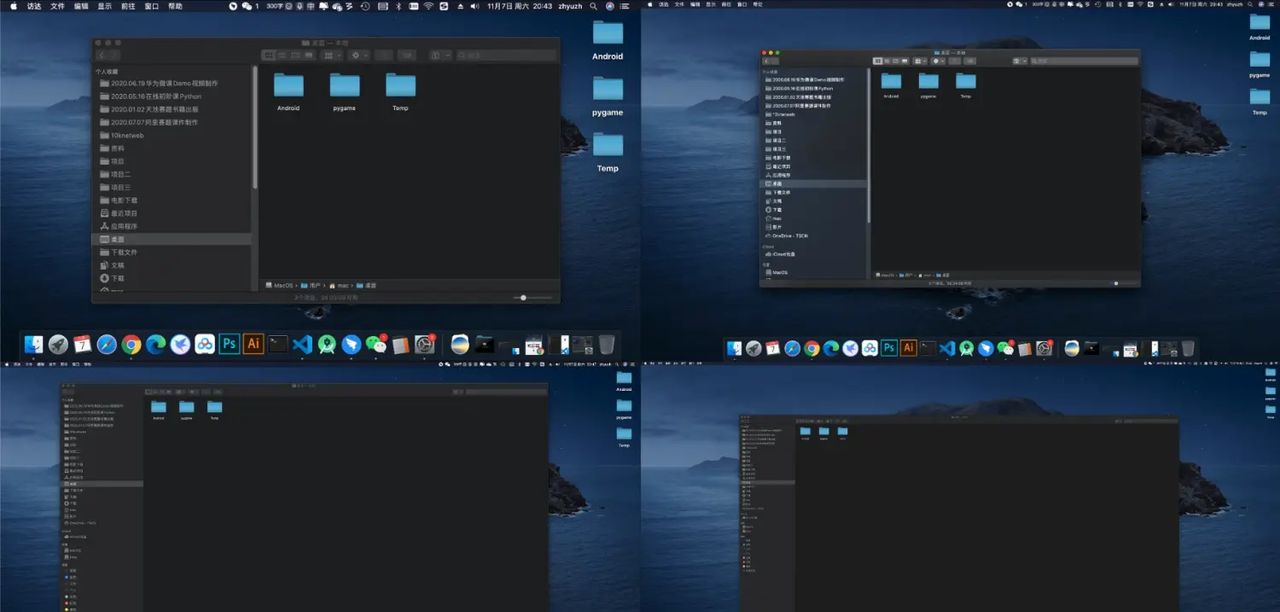Open WeChat from the top-left panel's Dock
This screenshot has height=612, width=1280.
pyautogui.click(x=376, y=344)
